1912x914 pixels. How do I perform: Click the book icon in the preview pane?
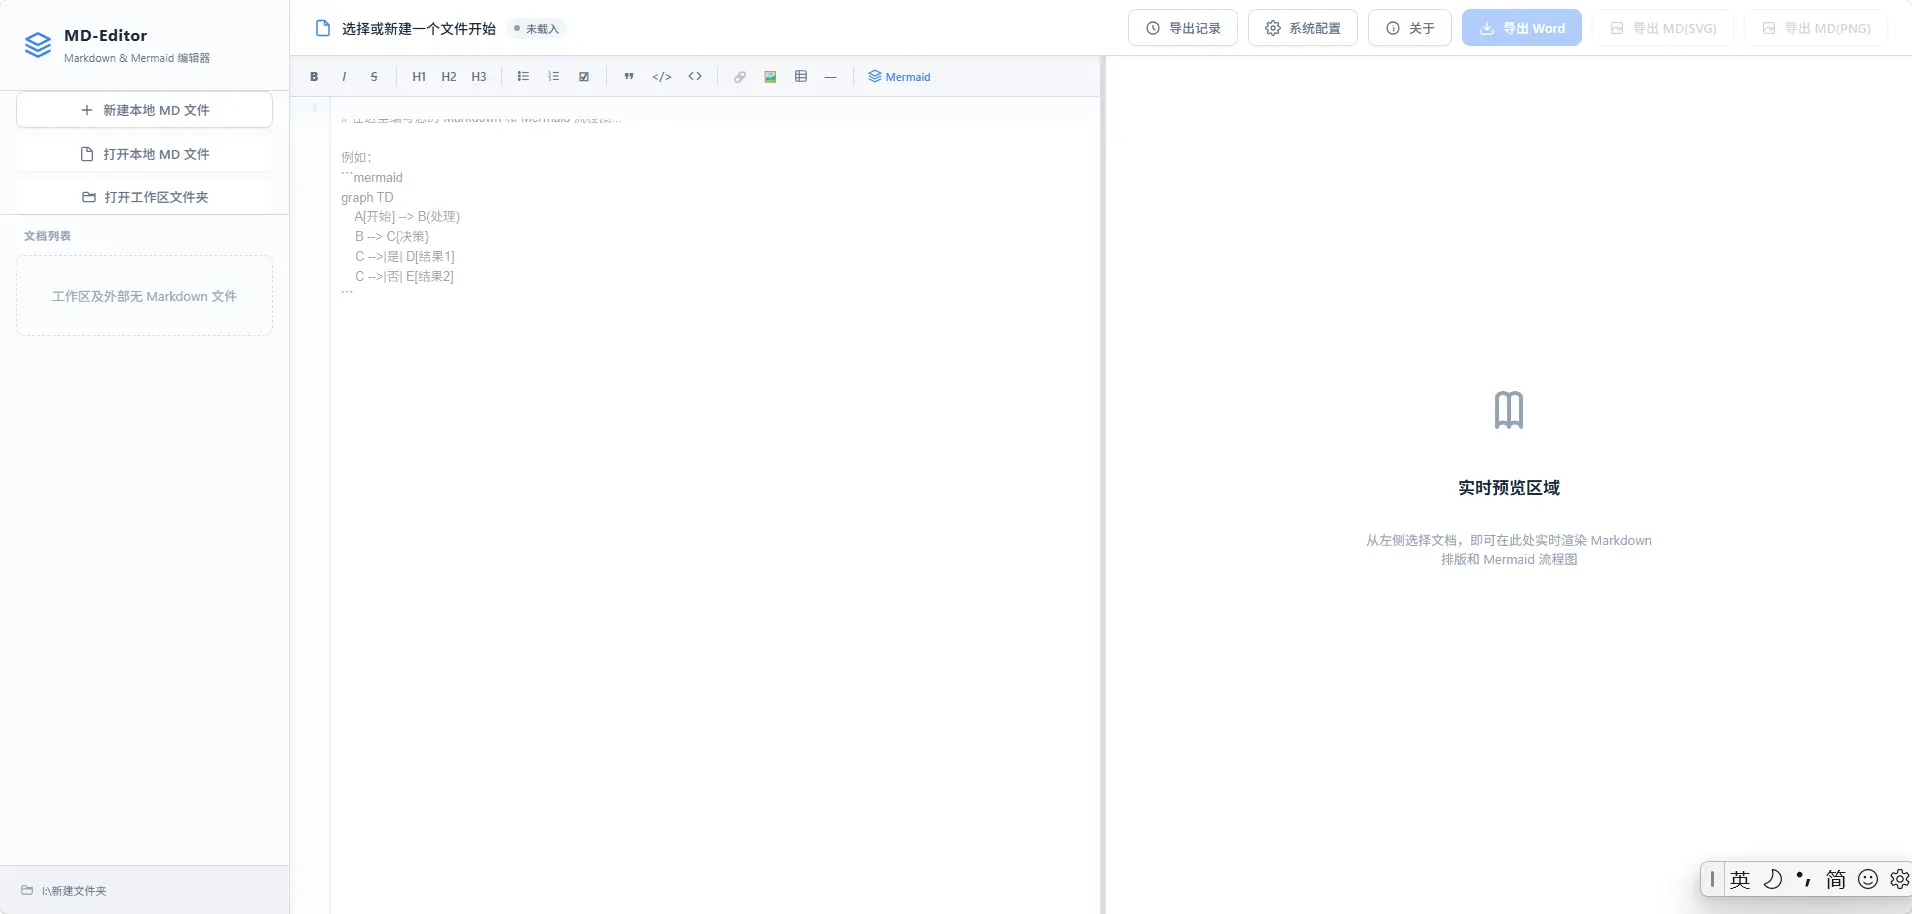point(1509,410)
